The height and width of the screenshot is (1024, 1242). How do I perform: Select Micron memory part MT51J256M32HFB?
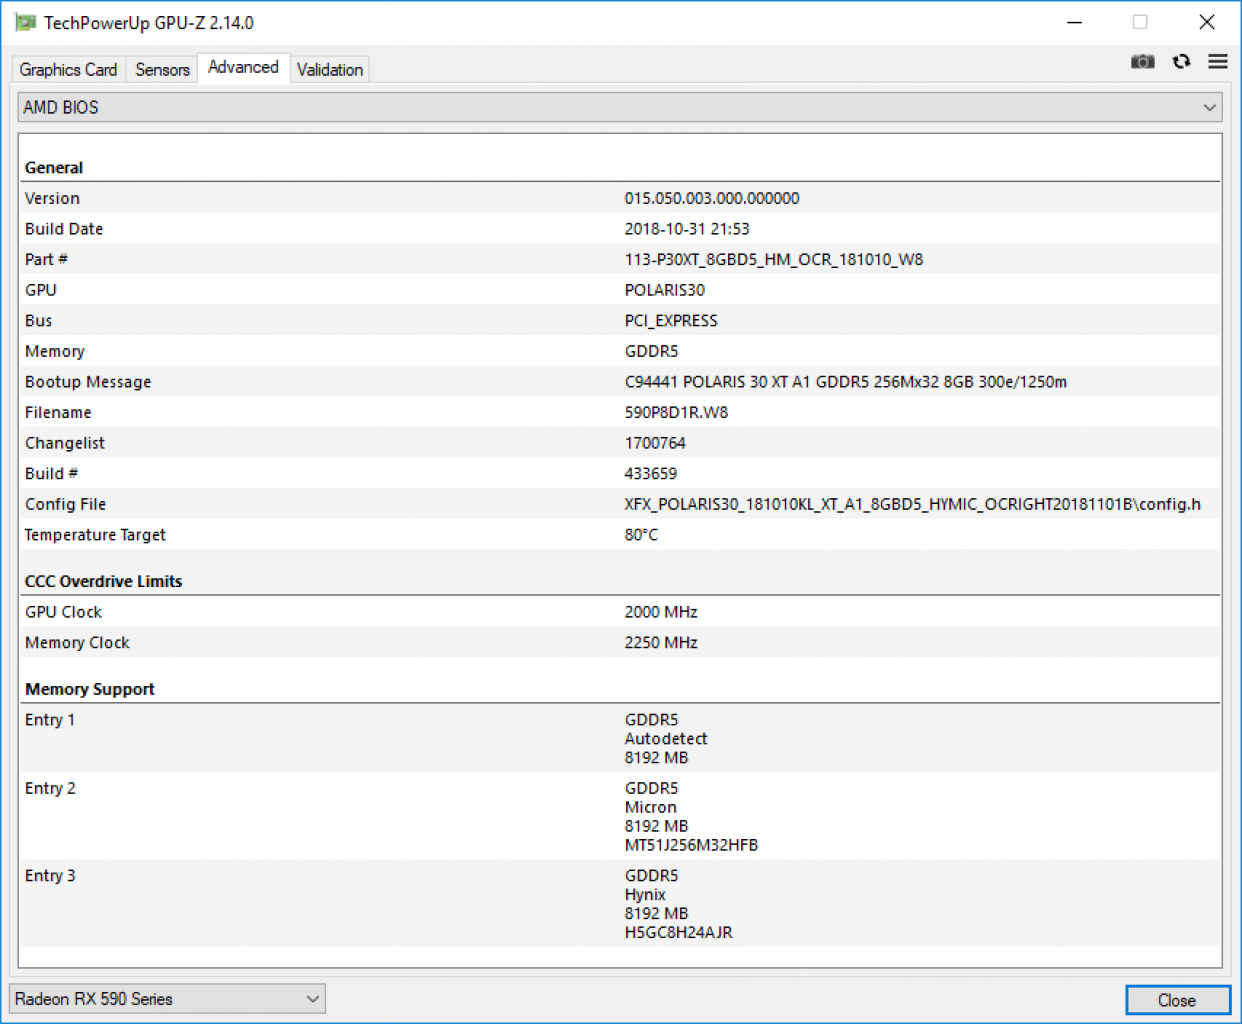click(691, 845)
